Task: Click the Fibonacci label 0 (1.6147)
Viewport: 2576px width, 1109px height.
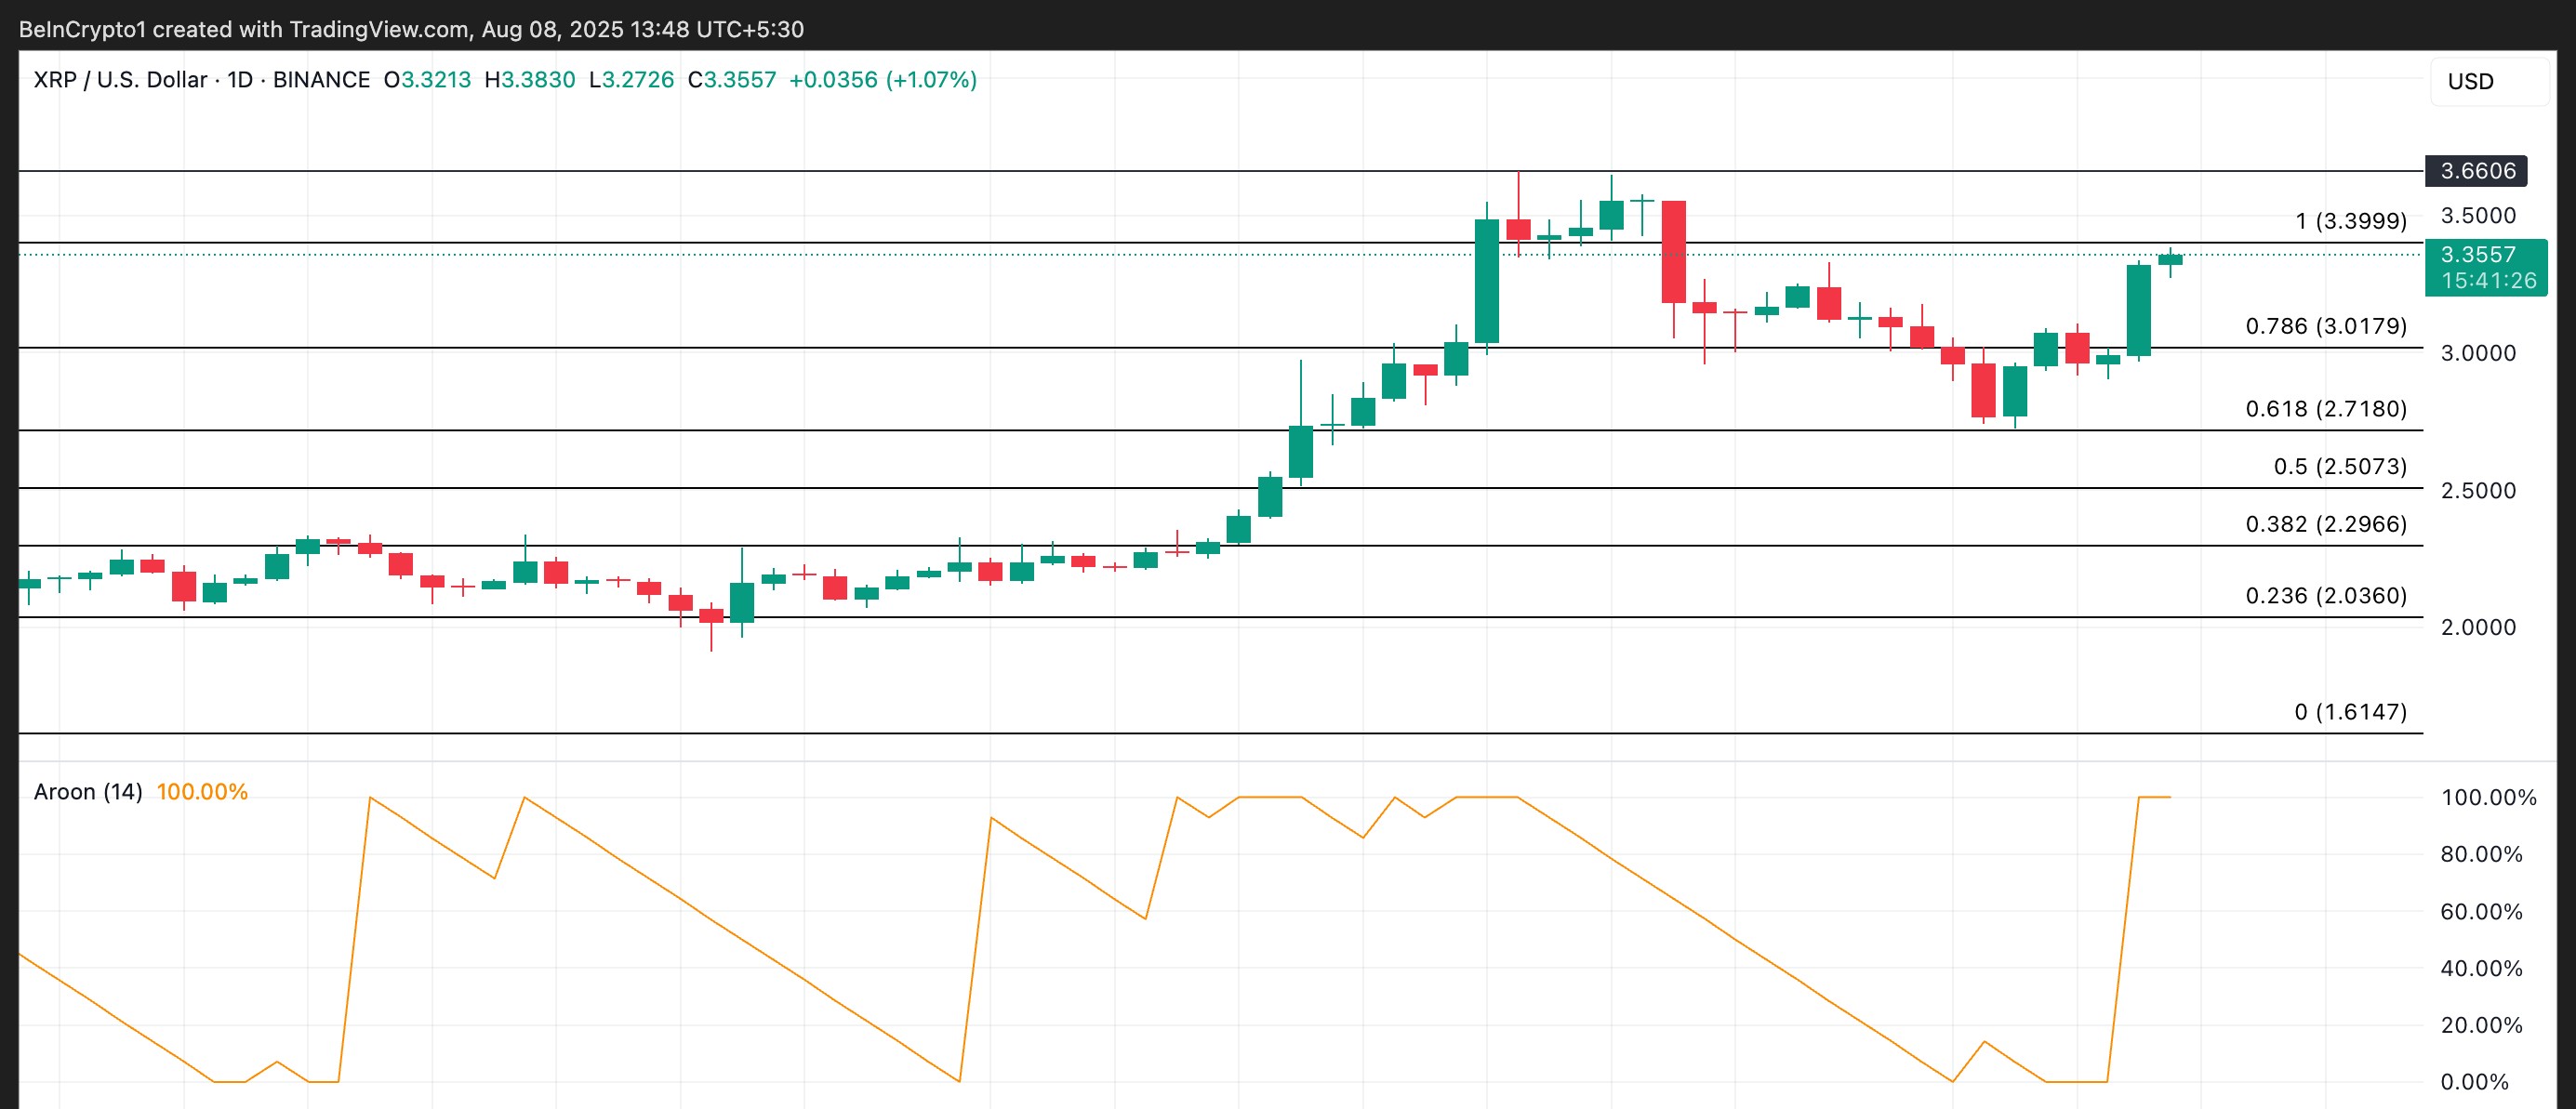Action: (x=2350, y=712)
